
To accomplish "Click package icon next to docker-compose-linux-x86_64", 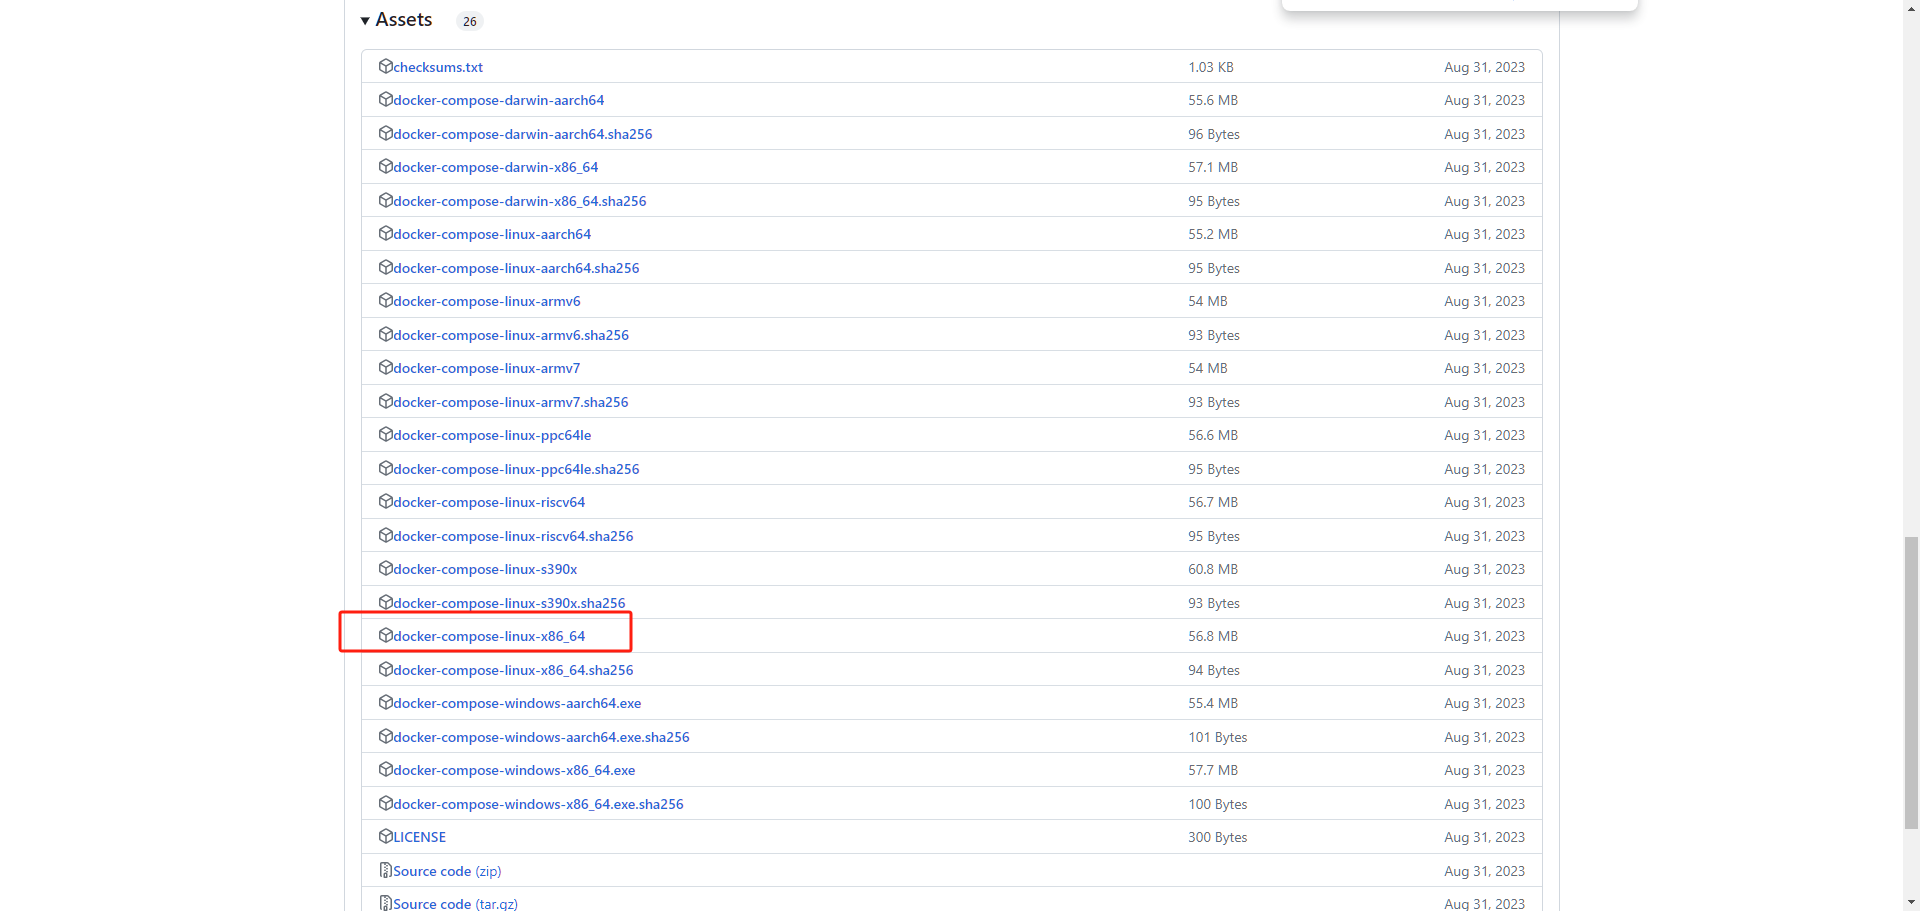I will (385, 636).
